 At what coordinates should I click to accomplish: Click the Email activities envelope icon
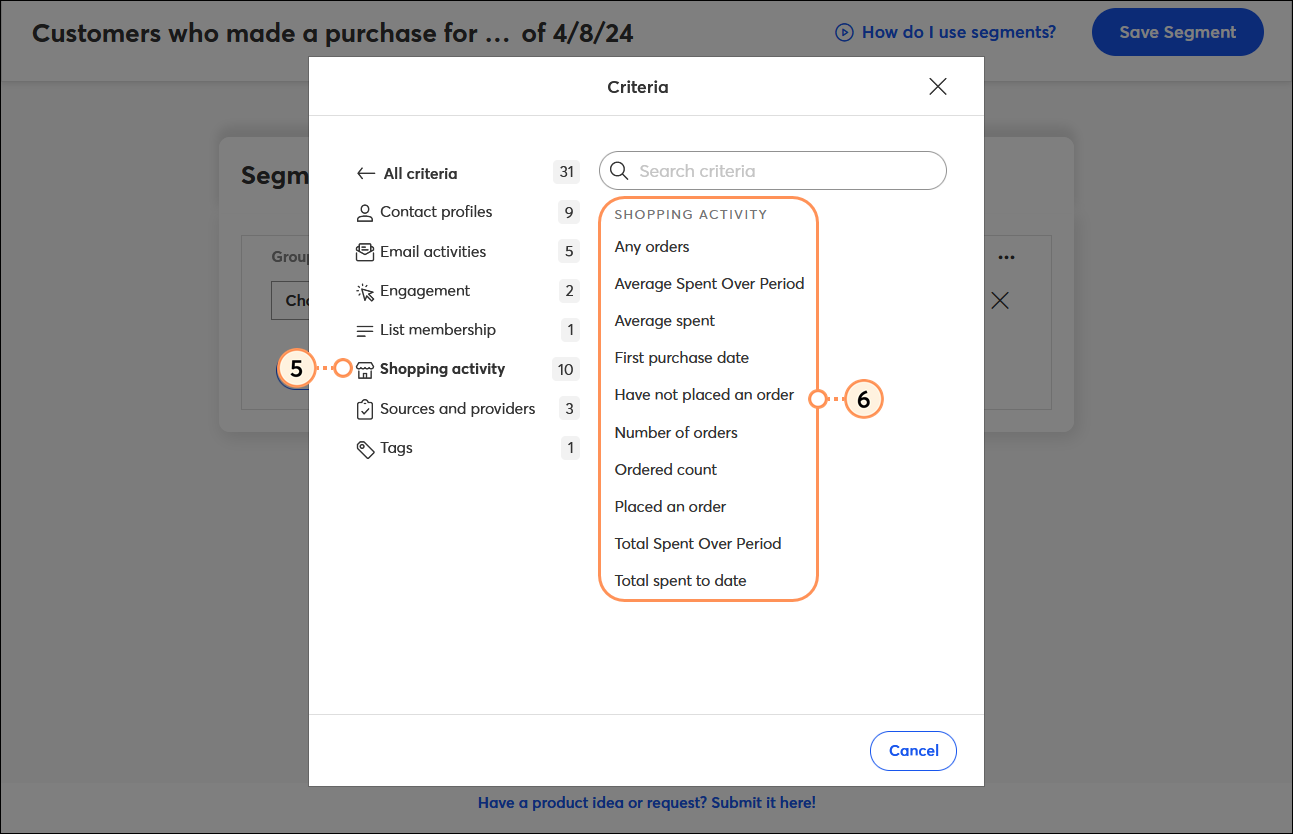pyautogui.click(x=365, y=252)
